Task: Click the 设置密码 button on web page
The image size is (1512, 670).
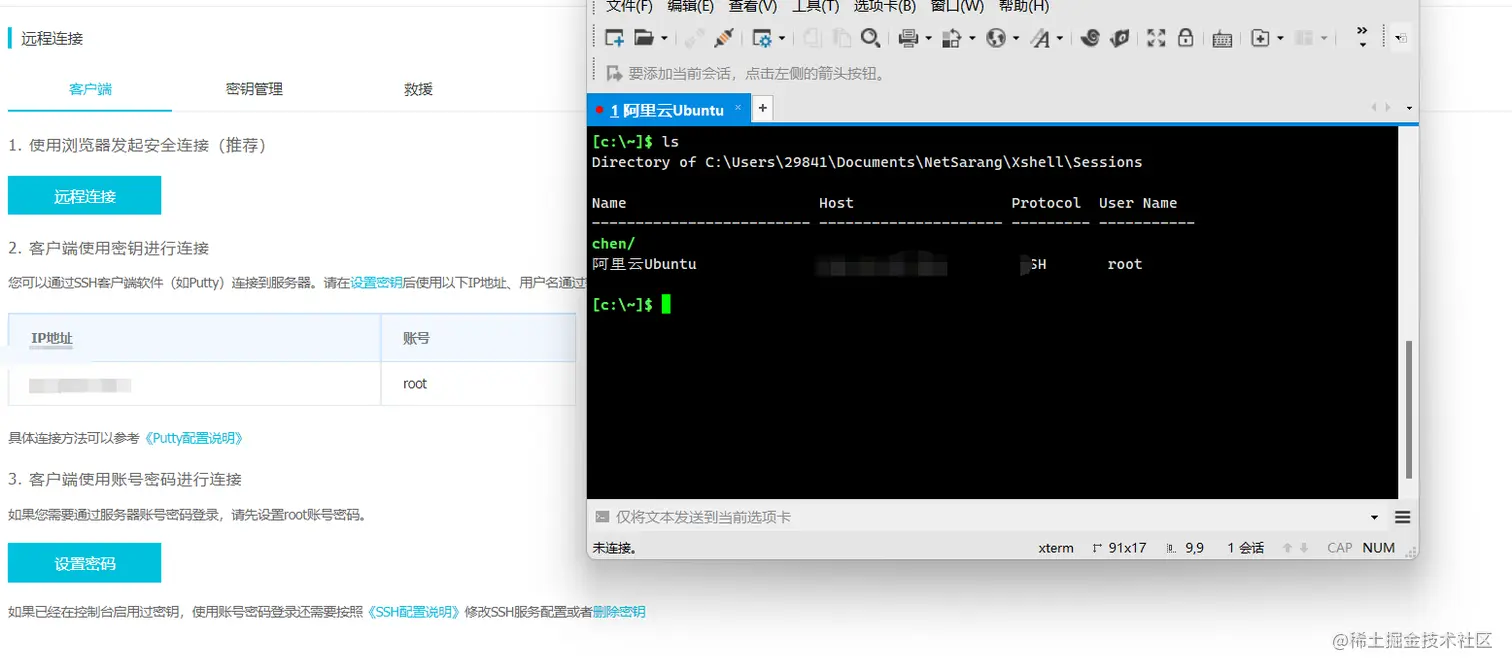Action: coord(85,563)
